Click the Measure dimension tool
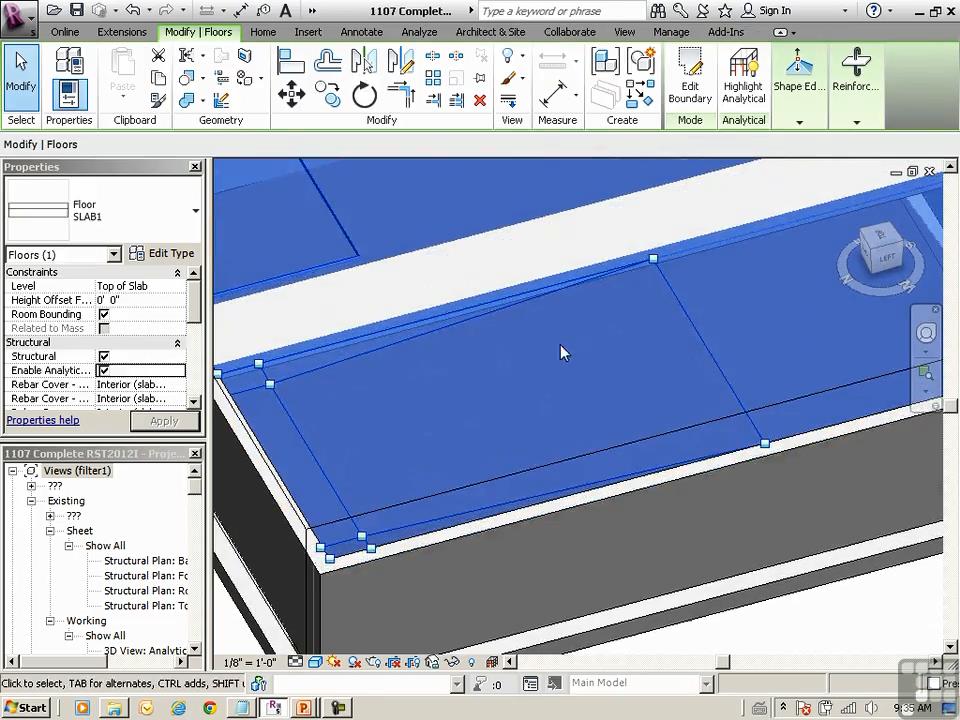This screenshot has height=720, width=960. click(553, 96)
